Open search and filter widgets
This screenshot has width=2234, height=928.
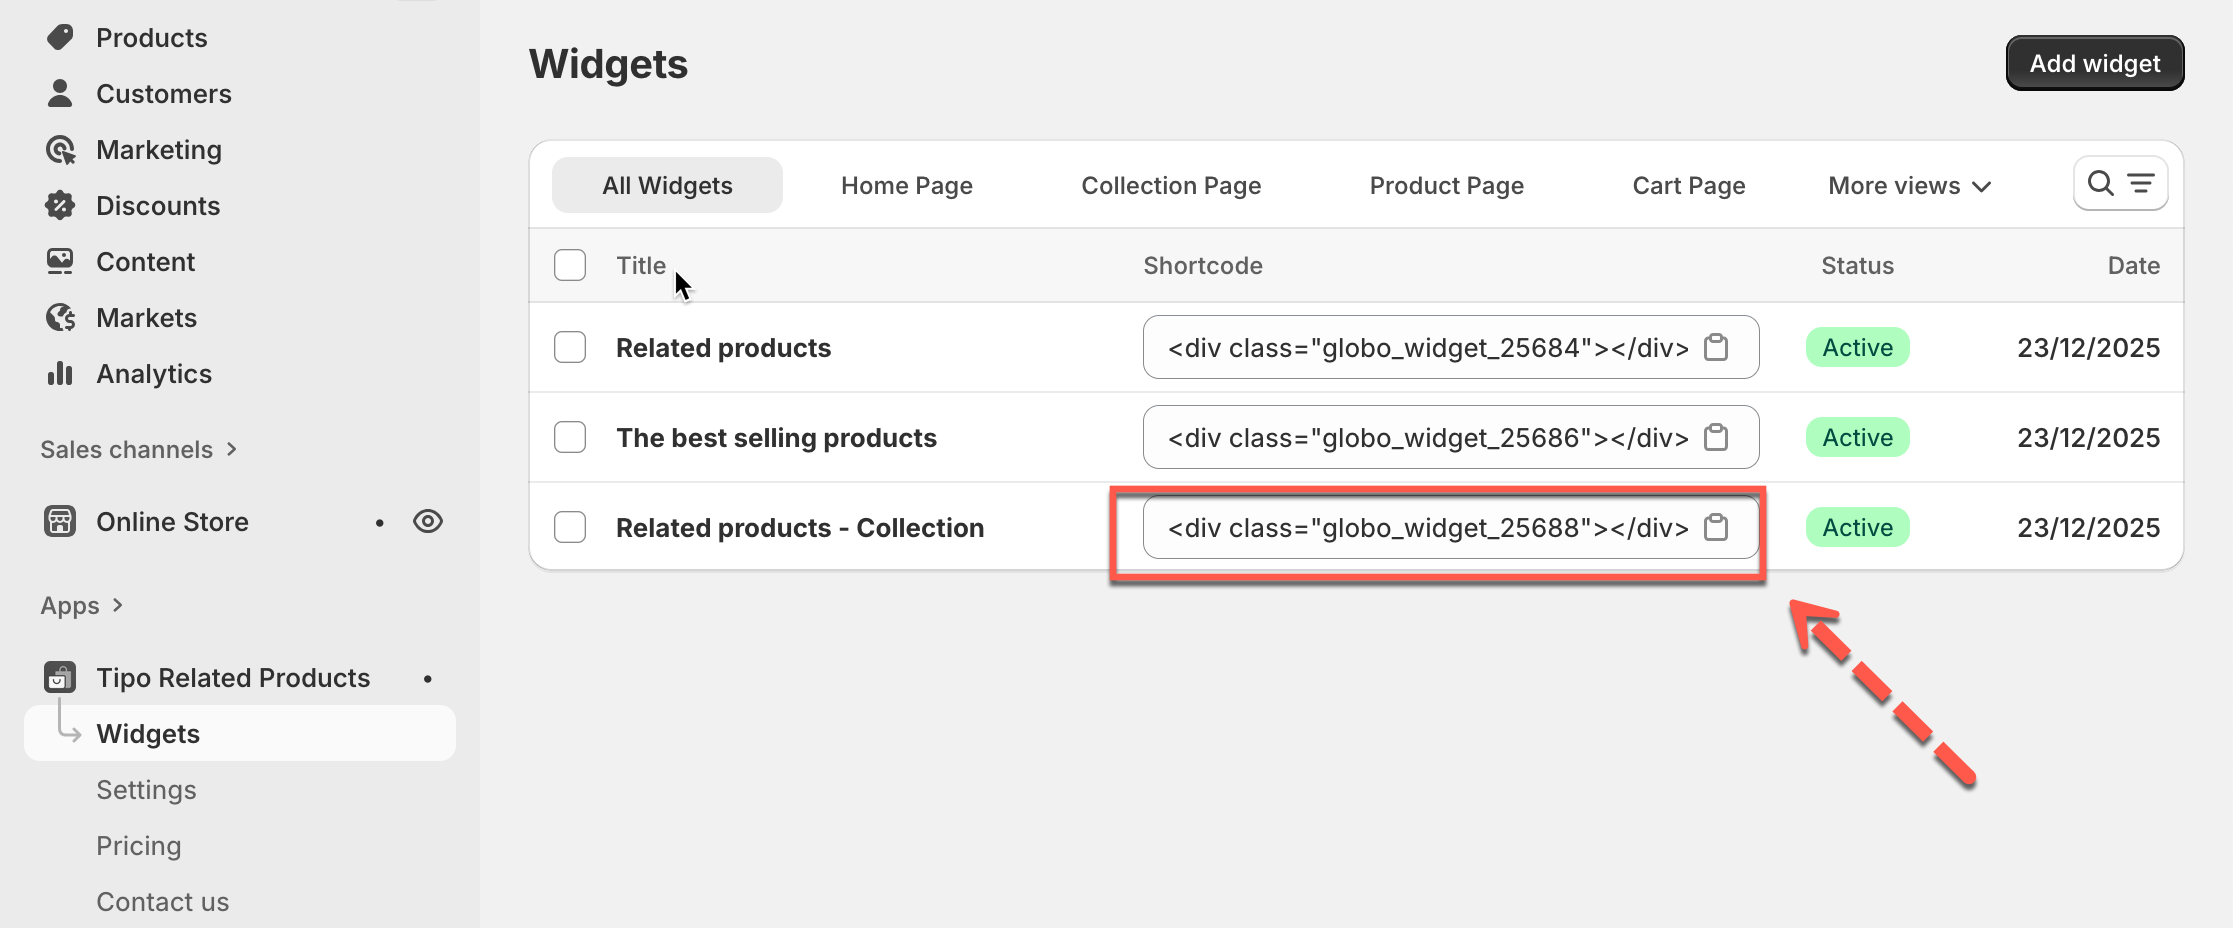2120,184
